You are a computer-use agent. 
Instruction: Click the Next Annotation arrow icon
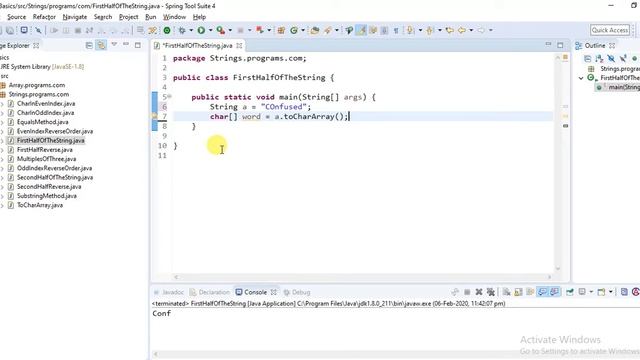pyautogui.click(x=410, y=30)
